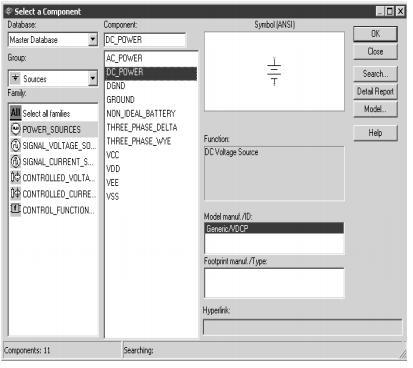Click the SIGNAL_VOLTAGE_SO... family icon
This screenshot has height=368, width=413.
coord(15,145)
